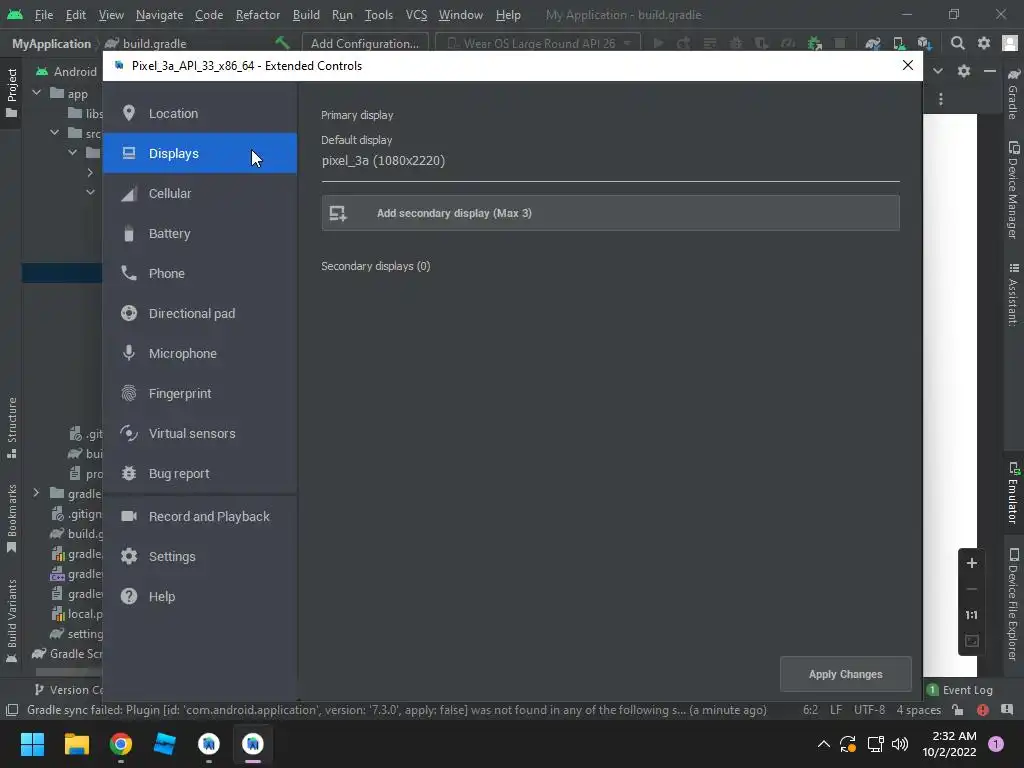Click the green hammer Make Project icon
The width and height of the screenshot is (1024, 768).
coord(282,43)
